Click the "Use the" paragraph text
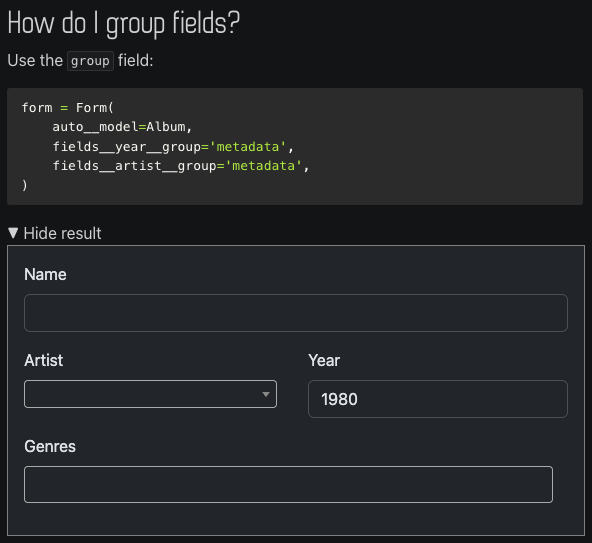This screenshot has width=592, height=543. click(35, 60)
